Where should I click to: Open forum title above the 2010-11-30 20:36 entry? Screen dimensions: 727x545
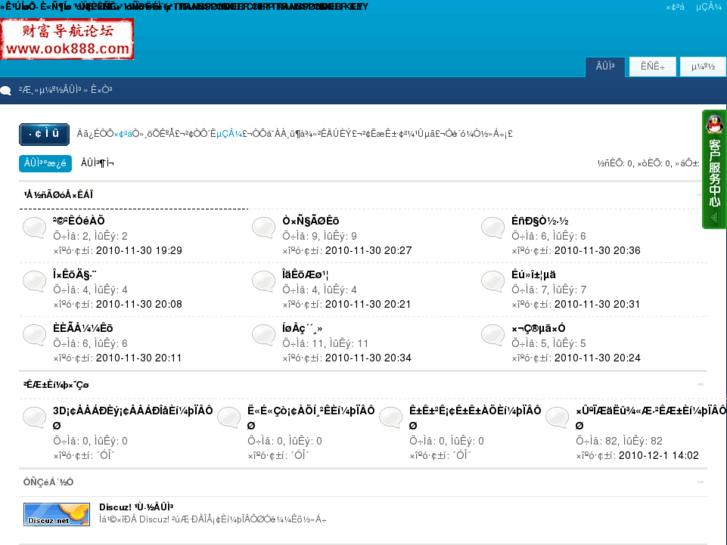point(540,221)
